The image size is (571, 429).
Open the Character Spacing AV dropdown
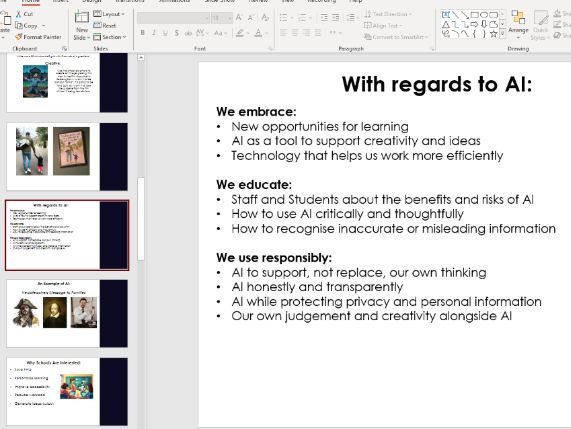[201, 33]
